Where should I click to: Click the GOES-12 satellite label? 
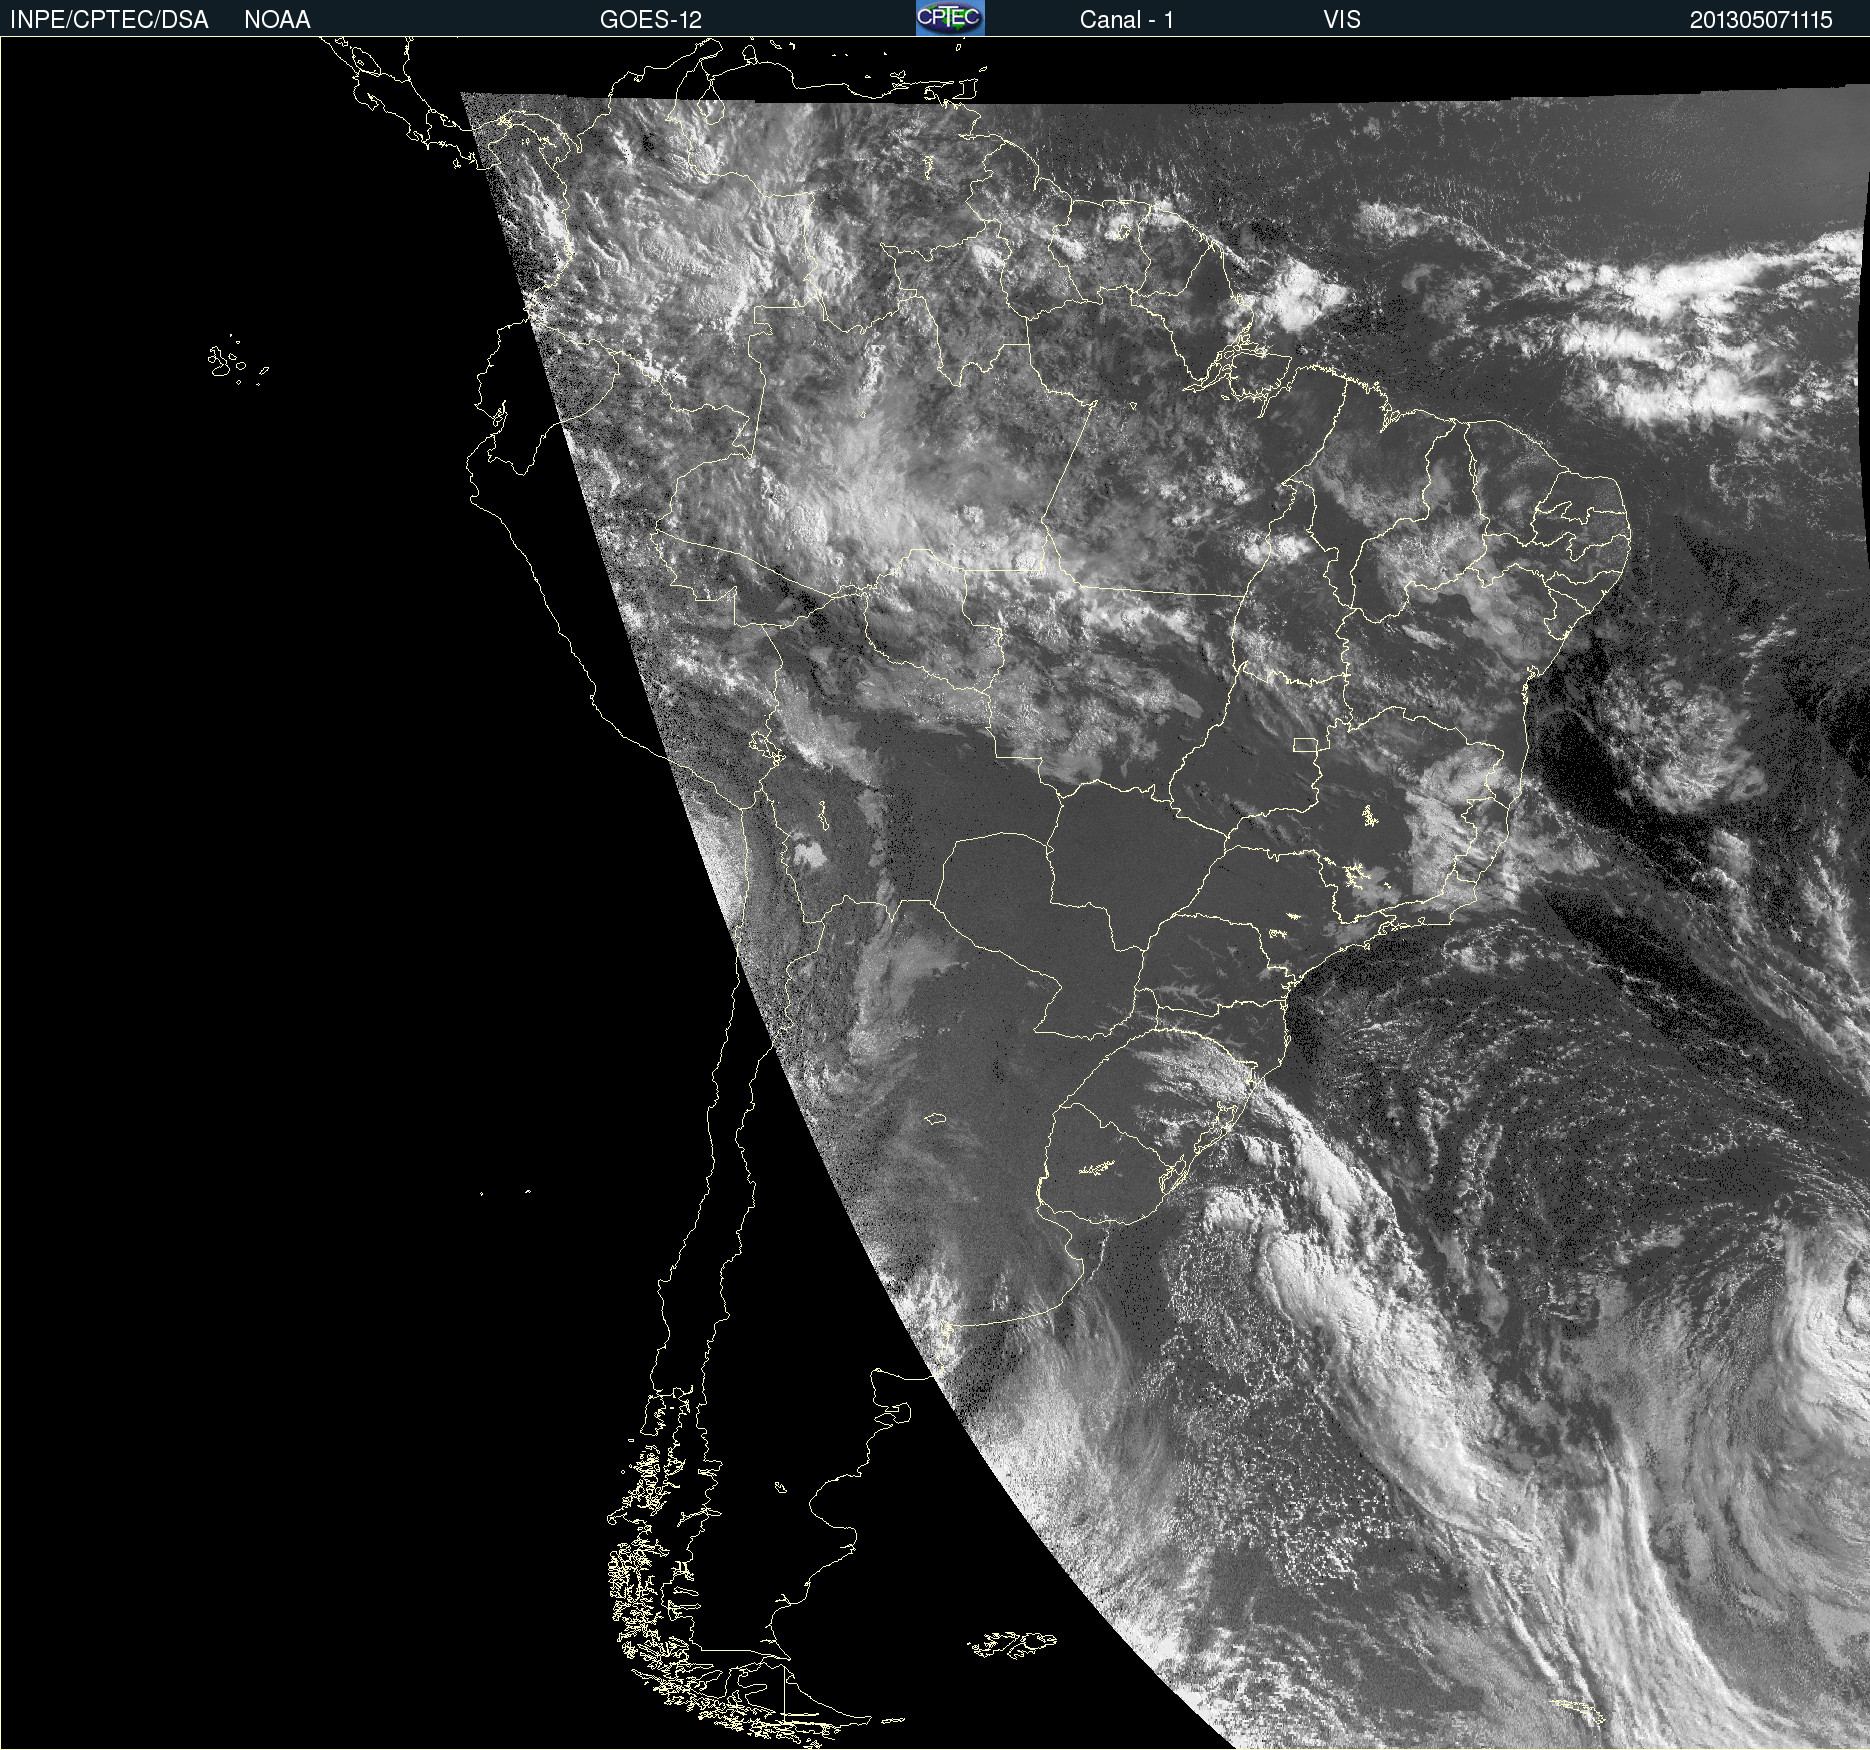coord(651,20)
